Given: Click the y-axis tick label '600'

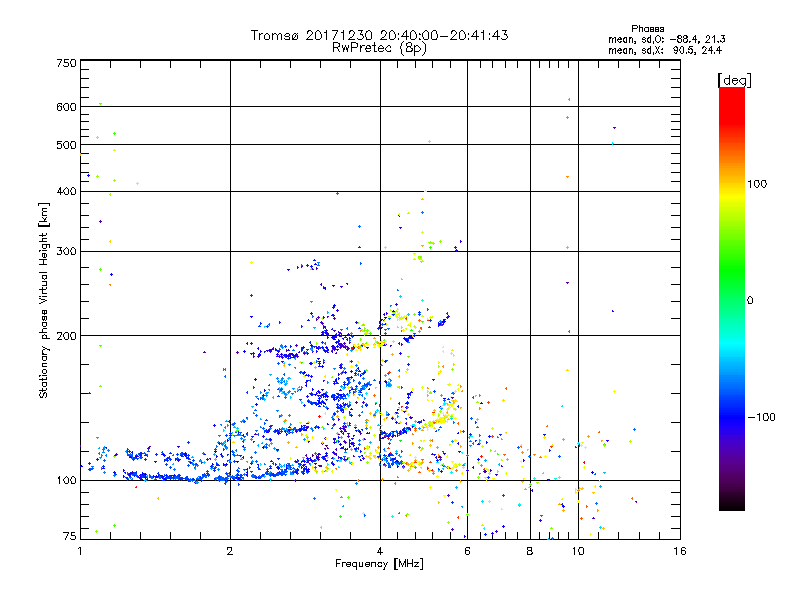Looking at the screenshot, I should click(67, 107).
